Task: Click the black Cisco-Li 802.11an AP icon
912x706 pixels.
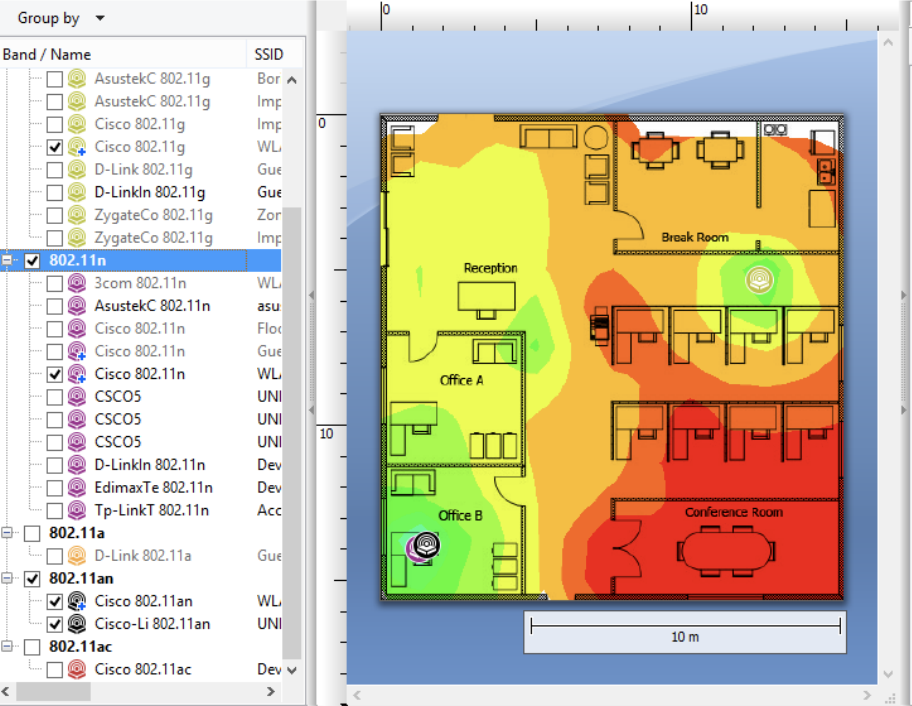Action: click(x=75, y=624)
